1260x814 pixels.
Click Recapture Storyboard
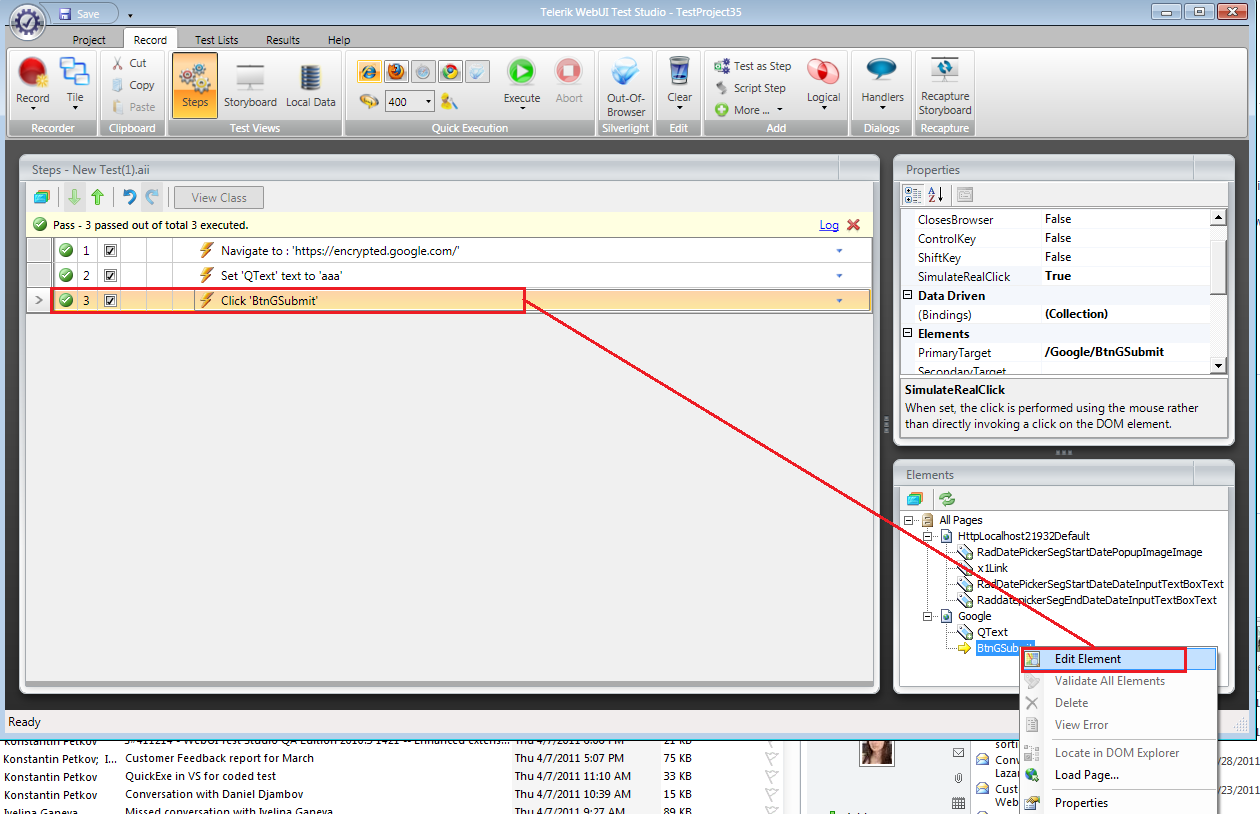click(x=945, y=85)
